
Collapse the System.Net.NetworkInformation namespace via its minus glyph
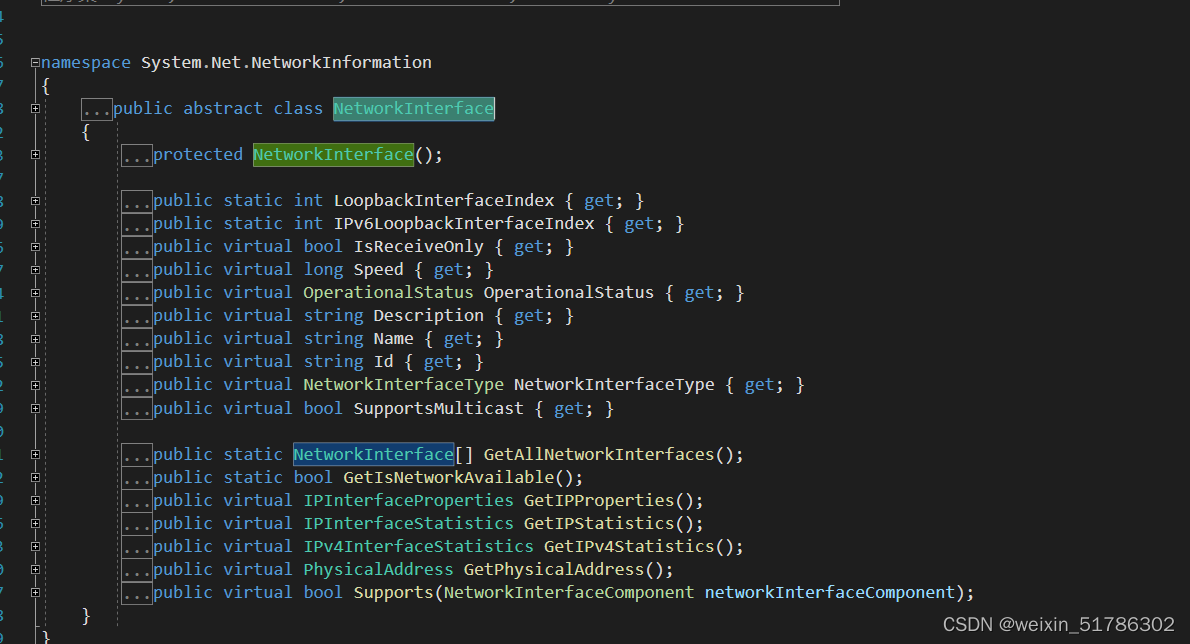pos(33,62)
